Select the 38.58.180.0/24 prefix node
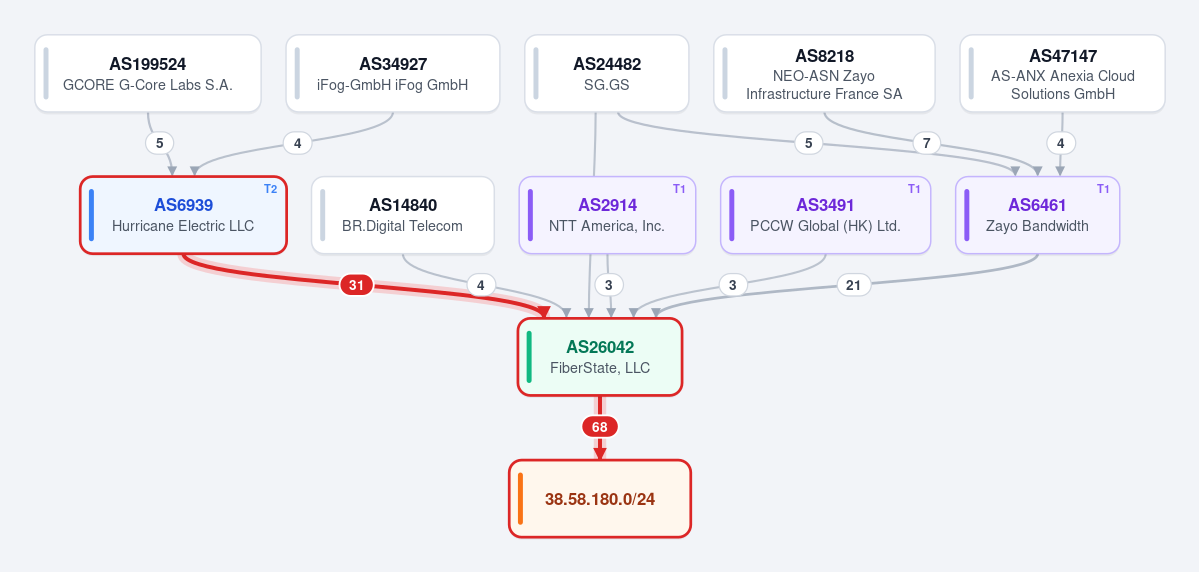 point(600,499)
